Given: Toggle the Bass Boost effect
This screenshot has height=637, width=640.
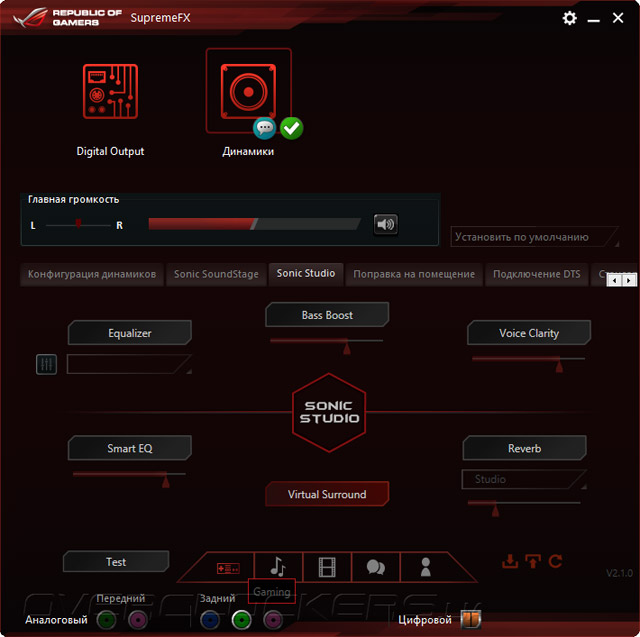Looking at the screenshot, I should (x=327, y=315).
